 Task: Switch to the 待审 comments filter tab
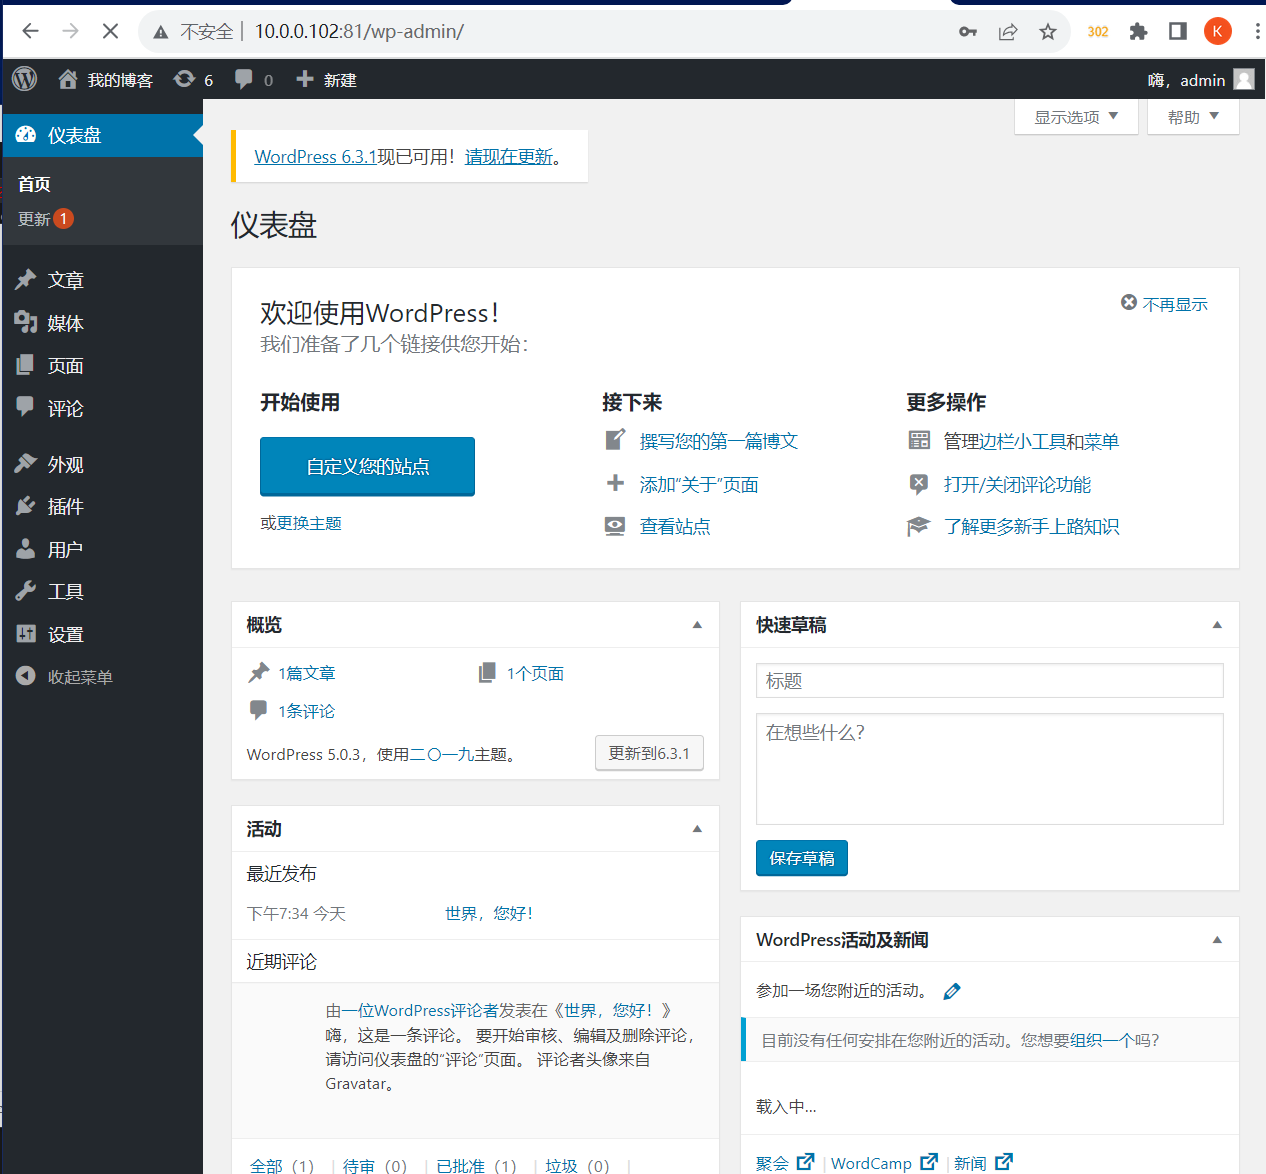pyautogui.click(x=361, y=1163)
